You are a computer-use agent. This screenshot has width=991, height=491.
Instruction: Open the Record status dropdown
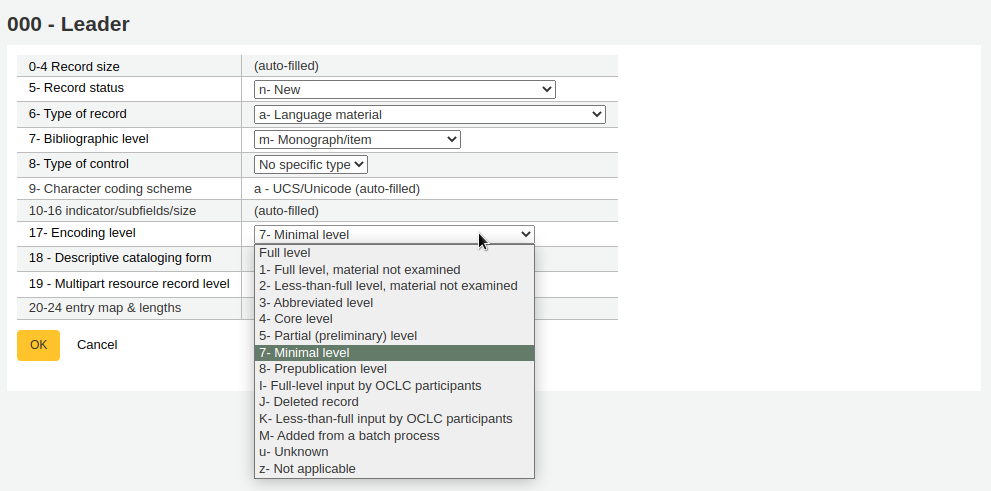click(404, 90)
